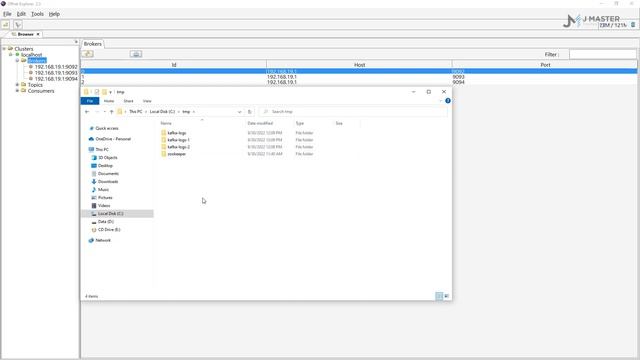Select broker 192.168.19.1:9094 in the tree
Image resolution: width=640 pixels, height=360 pixels.
[56, 79]
